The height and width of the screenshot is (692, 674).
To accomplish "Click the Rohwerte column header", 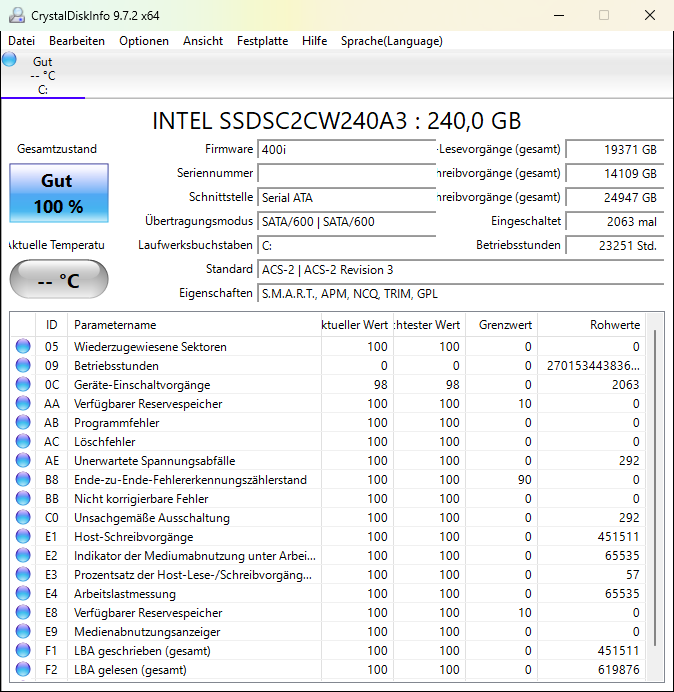I will pyautogui.click(x=591, y=325).
